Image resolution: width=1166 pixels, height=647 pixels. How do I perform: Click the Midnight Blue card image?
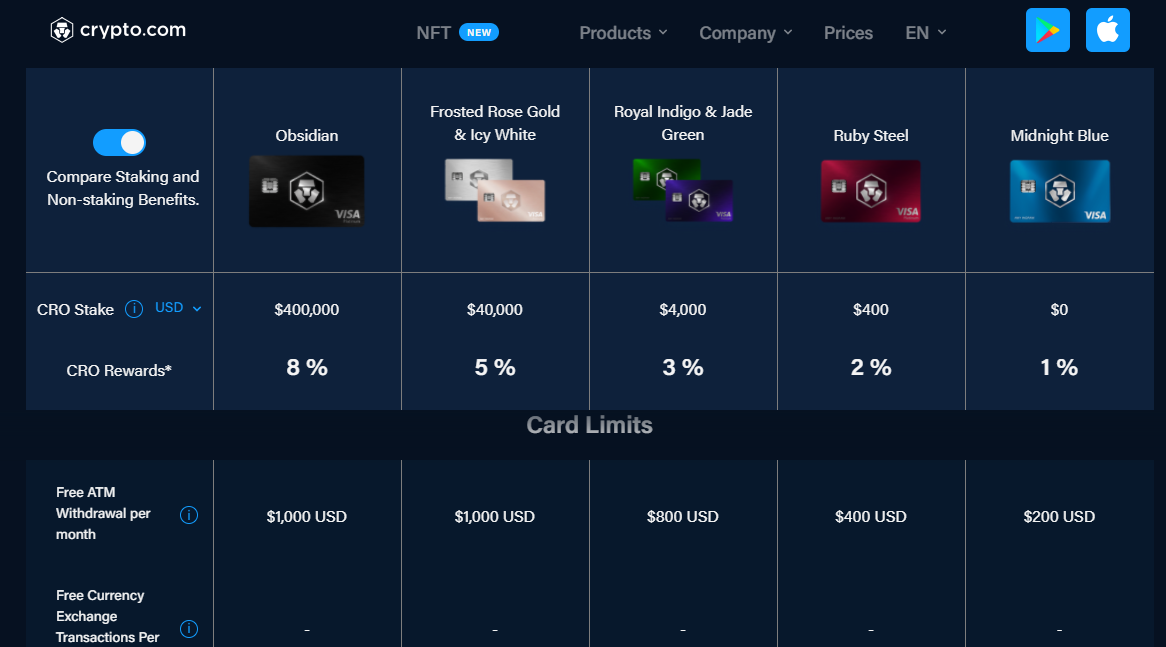click(1059, 191)
